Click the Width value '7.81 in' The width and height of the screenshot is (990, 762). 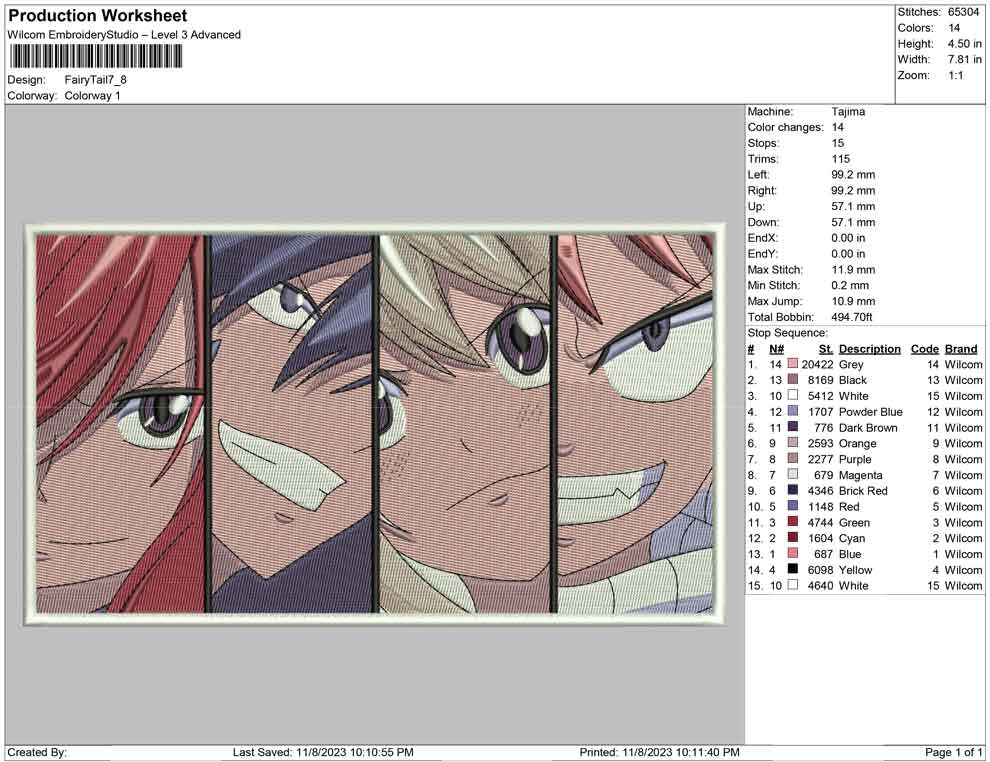(x=964, y=59)
